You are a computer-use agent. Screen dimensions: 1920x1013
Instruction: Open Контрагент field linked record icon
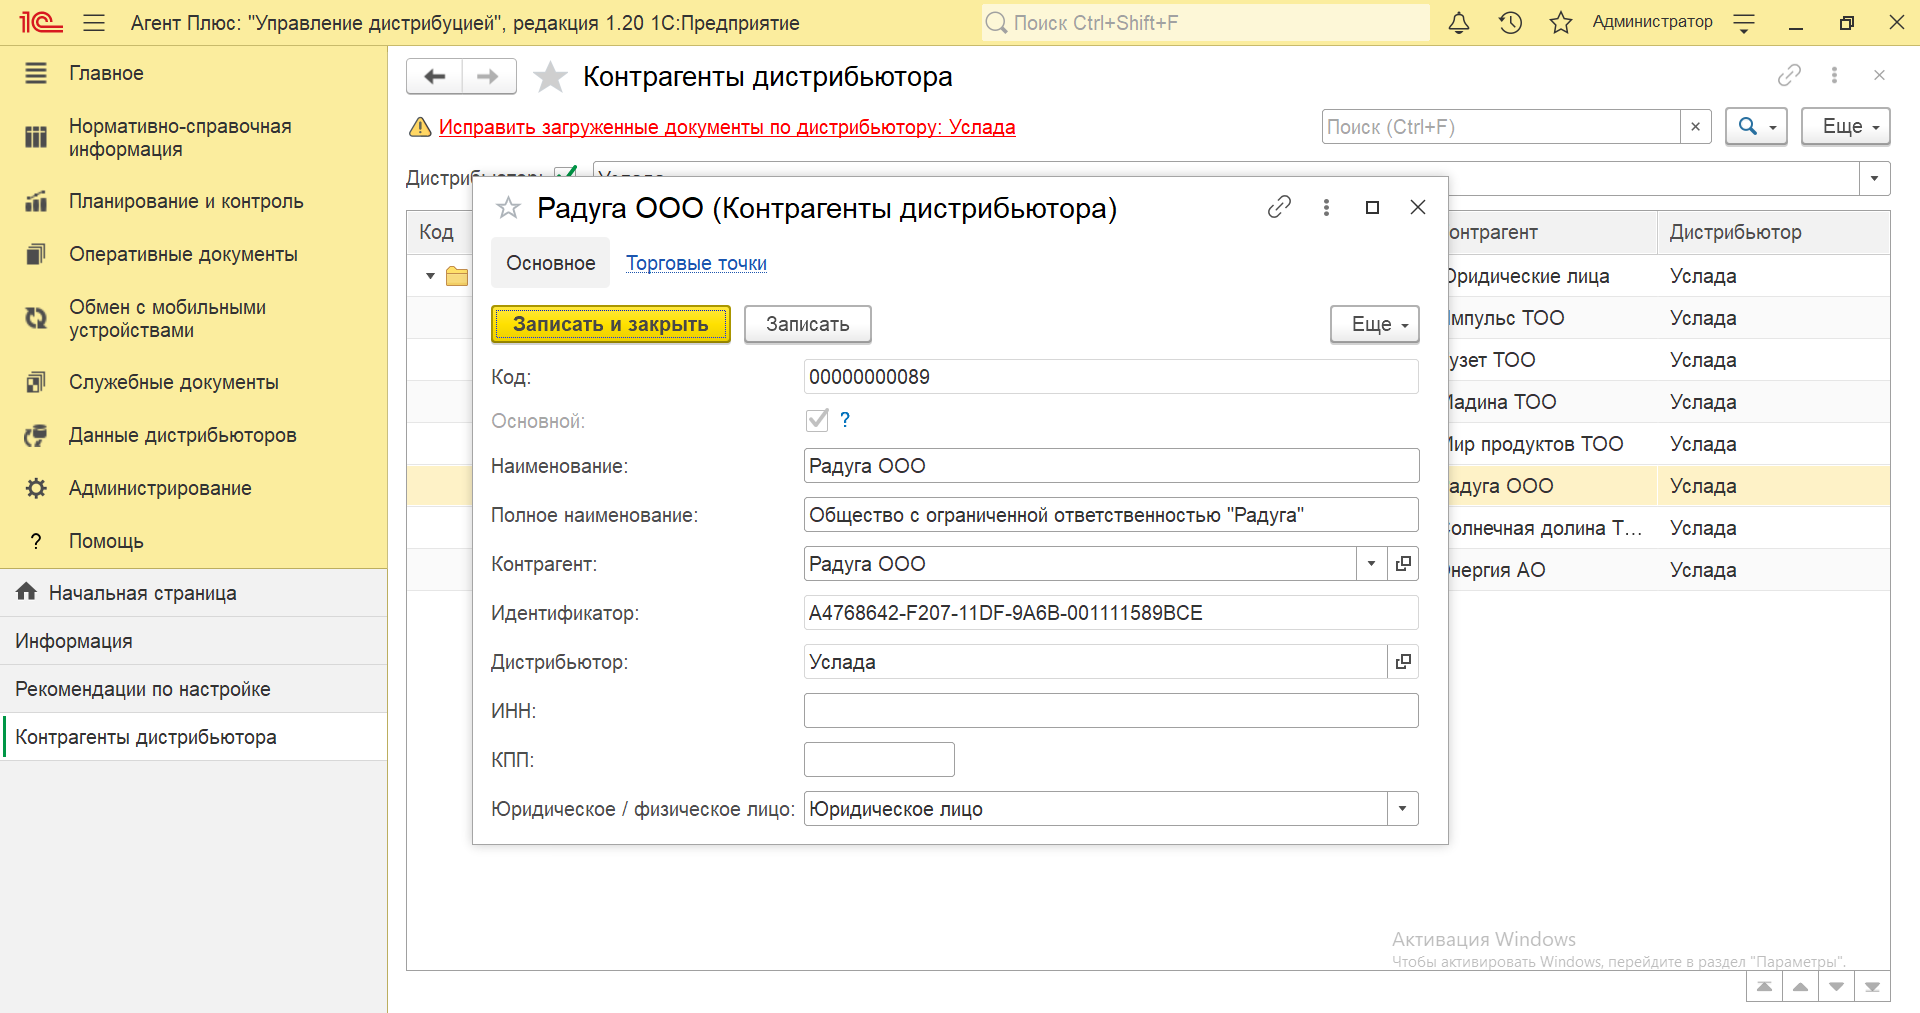[1403, 564]
